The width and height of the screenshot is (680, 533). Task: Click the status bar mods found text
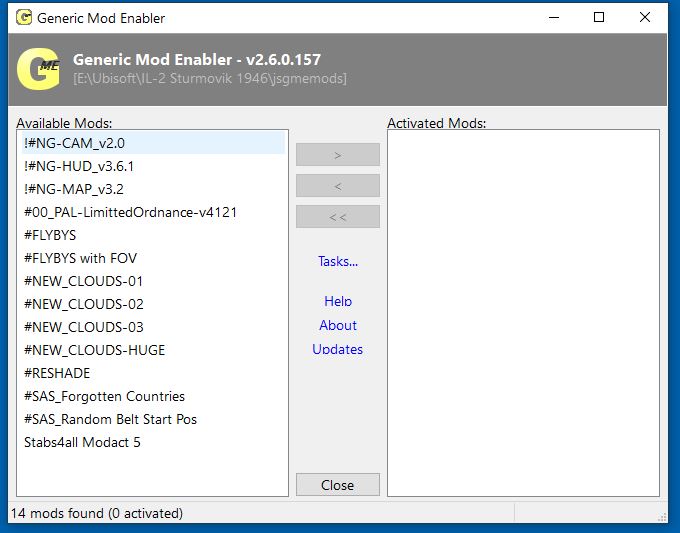(97, 513)
